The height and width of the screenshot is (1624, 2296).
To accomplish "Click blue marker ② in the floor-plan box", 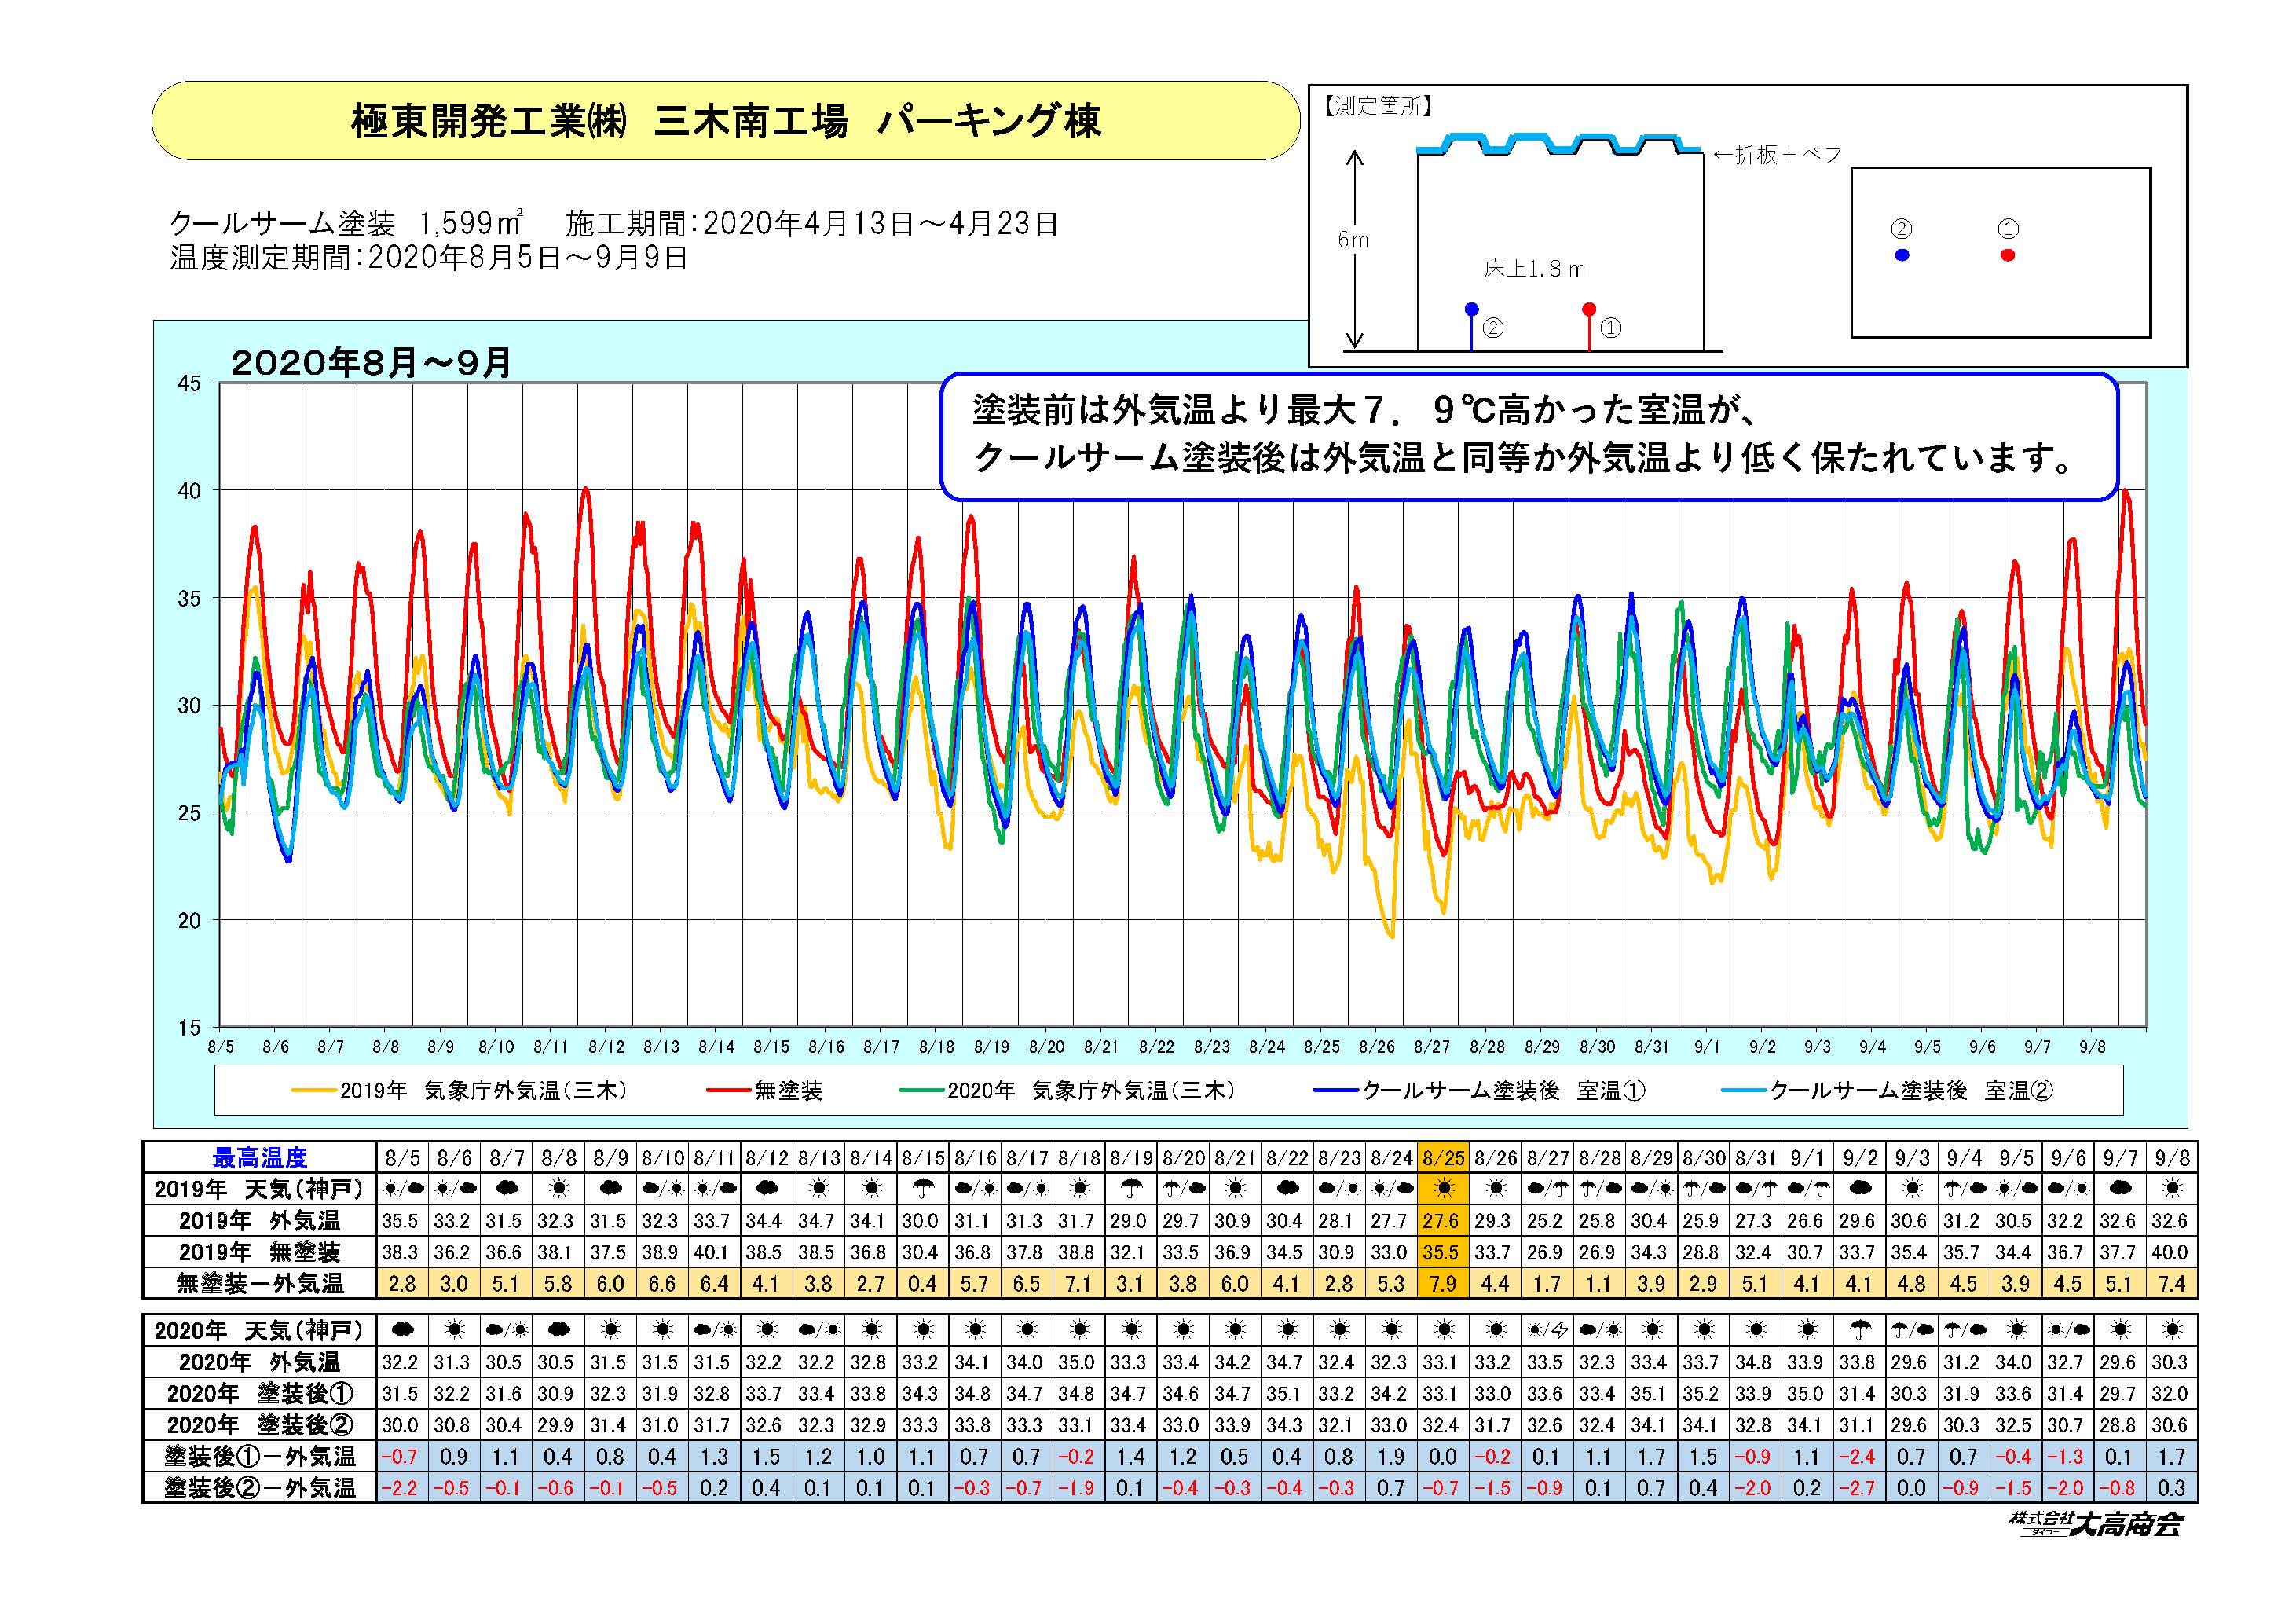I will point(1902,255).
